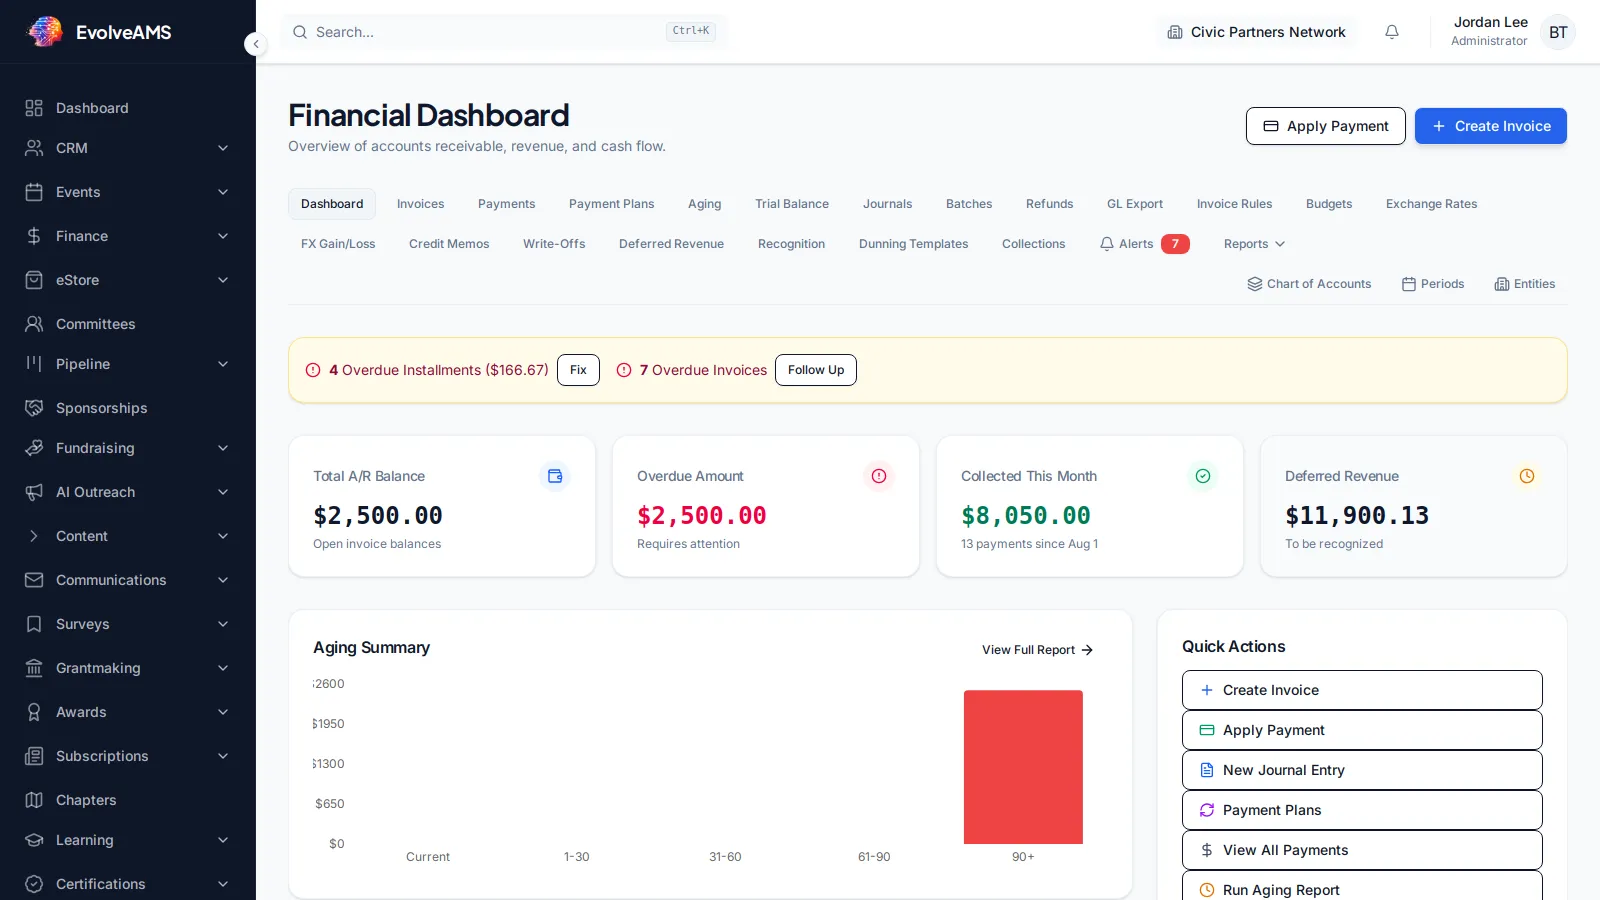
Task: Click the $11,900.13 deferred revenue value
Action: 1357,516
